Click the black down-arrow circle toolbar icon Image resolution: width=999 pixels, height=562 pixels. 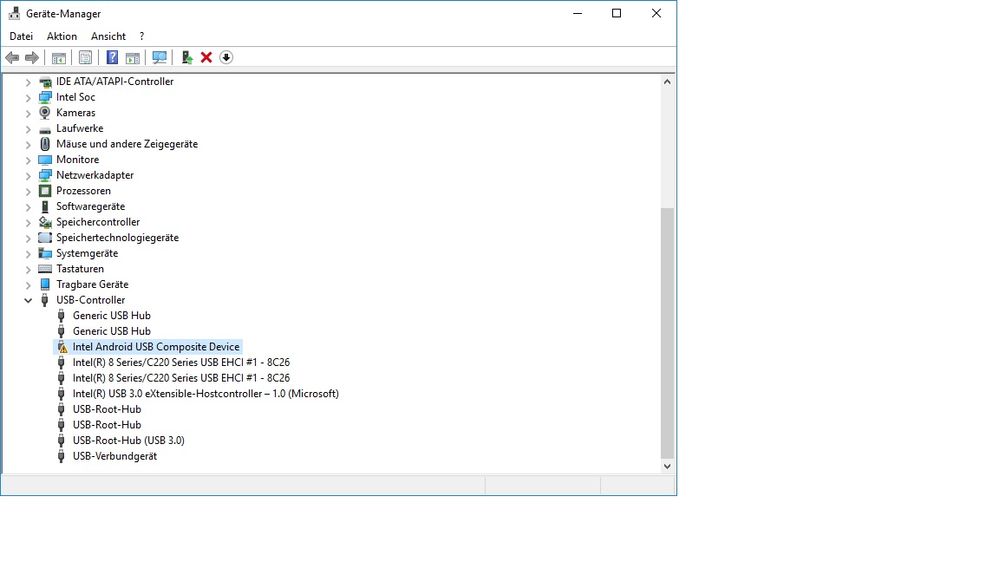coord(226,58)
